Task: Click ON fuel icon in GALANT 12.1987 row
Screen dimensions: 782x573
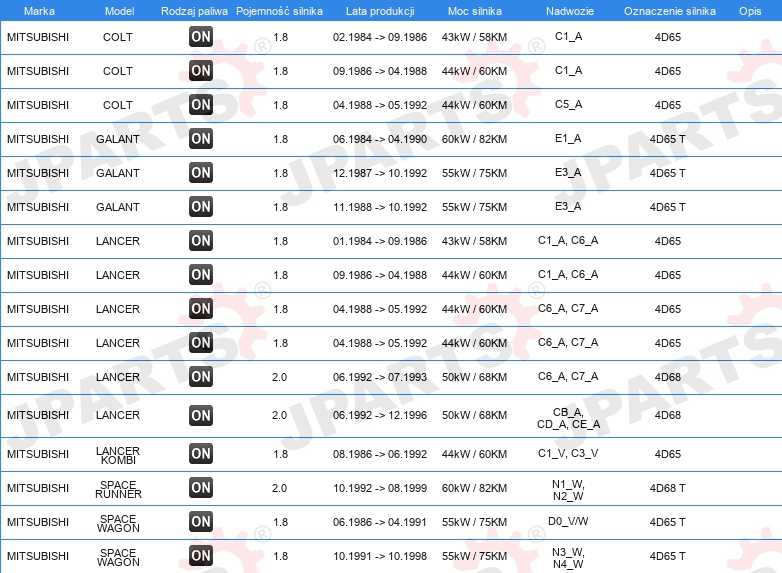Action: (201, 173)
